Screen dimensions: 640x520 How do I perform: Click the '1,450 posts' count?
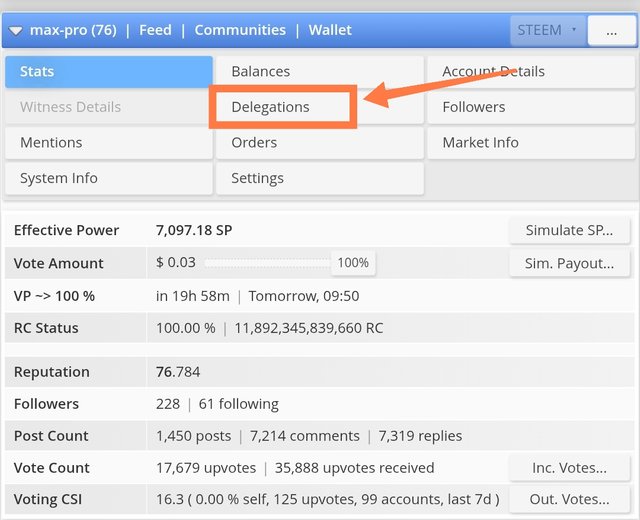193,436
